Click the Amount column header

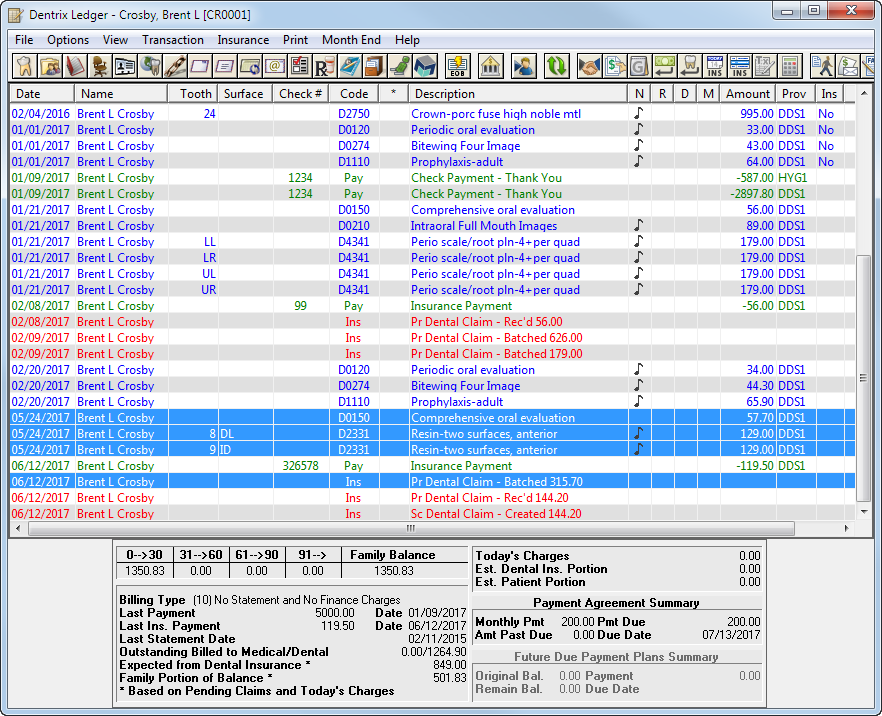tap(748, 94)
